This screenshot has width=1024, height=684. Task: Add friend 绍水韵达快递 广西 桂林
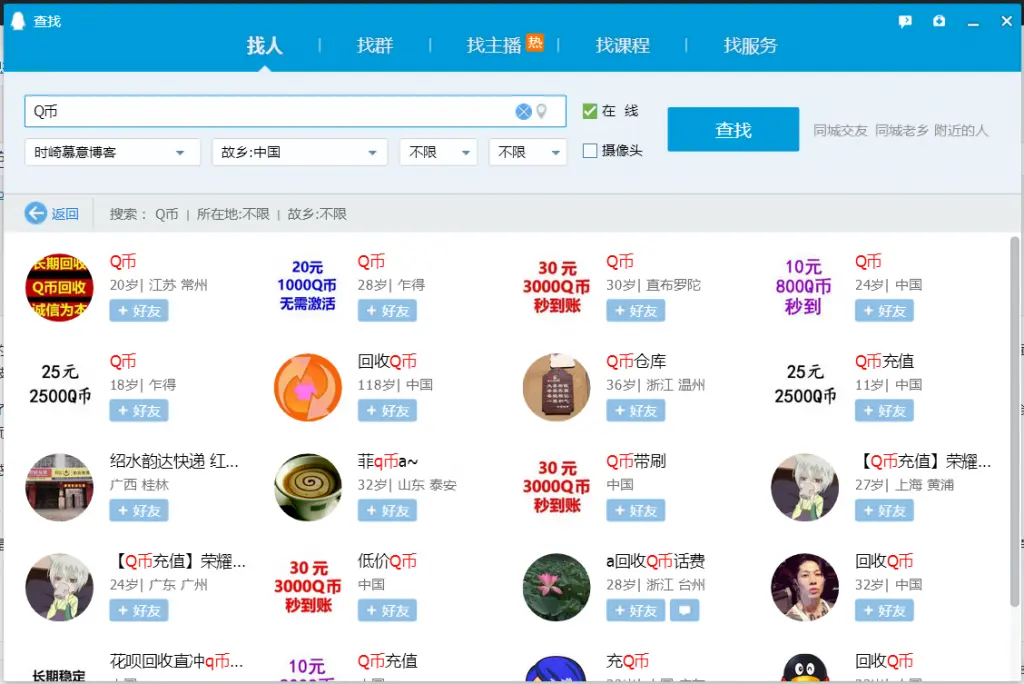click(139, 511)
